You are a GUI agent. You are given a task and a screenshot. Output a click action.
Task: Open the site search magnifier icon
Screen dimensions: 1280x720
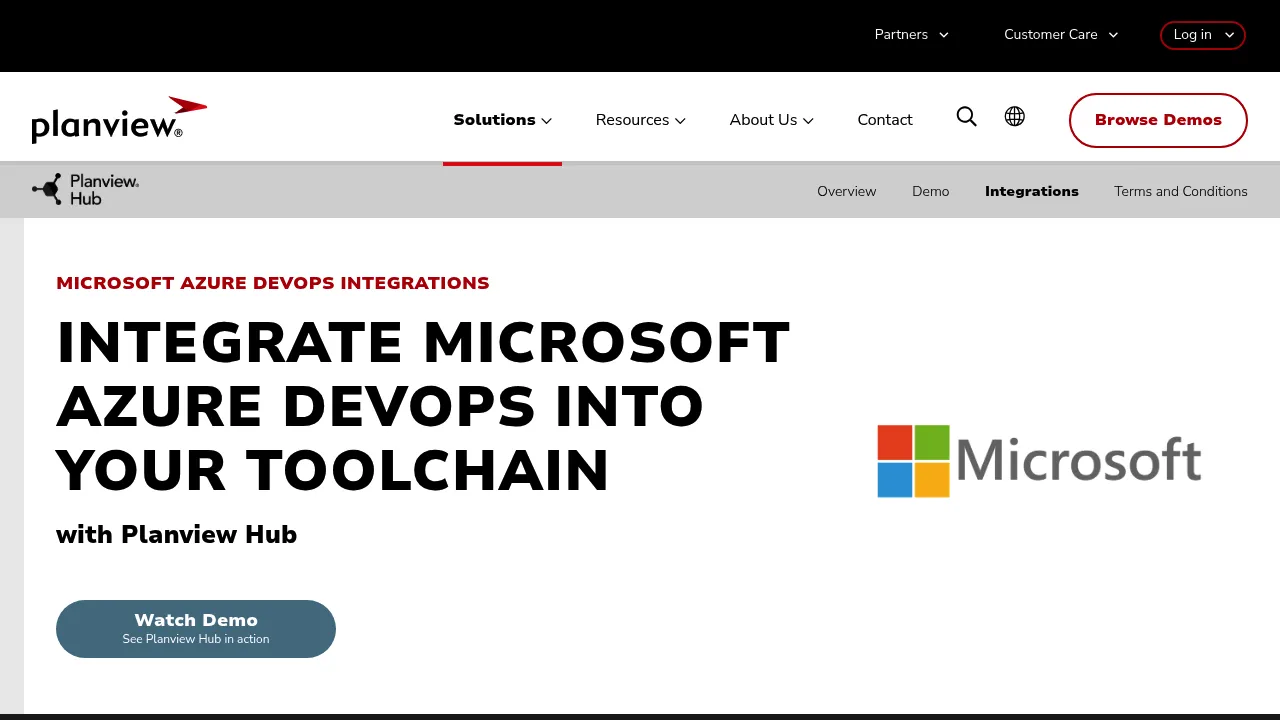[966, 117]
